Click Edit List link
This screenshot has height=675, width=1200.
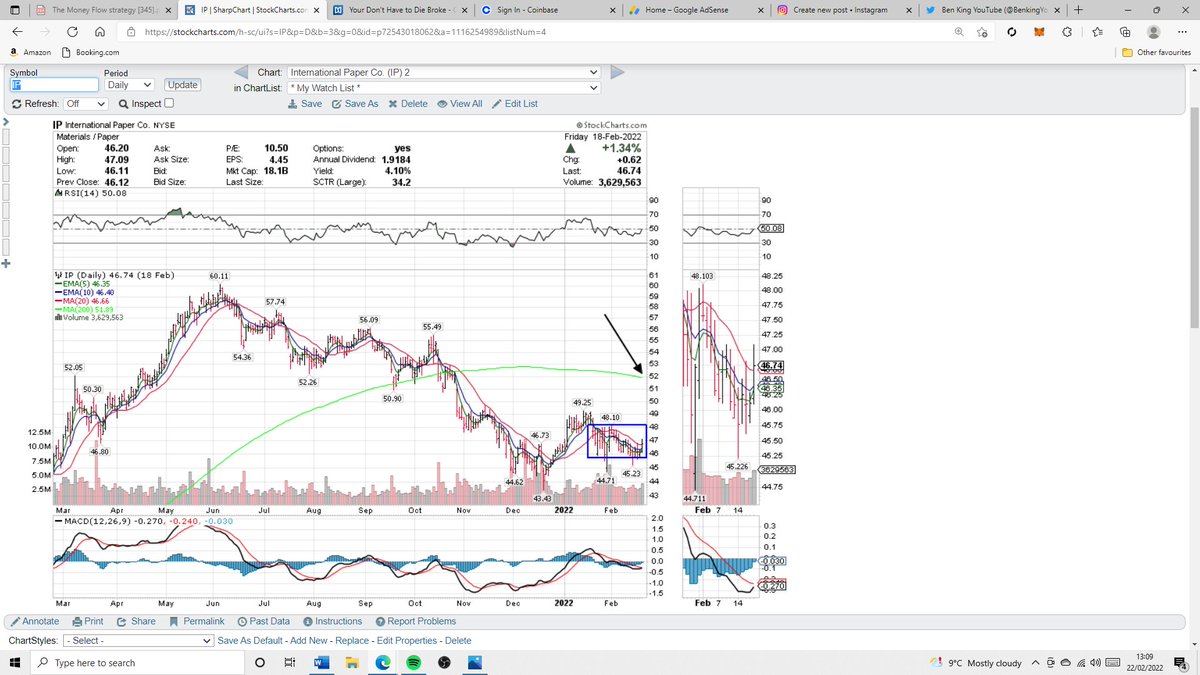[515, 104]
